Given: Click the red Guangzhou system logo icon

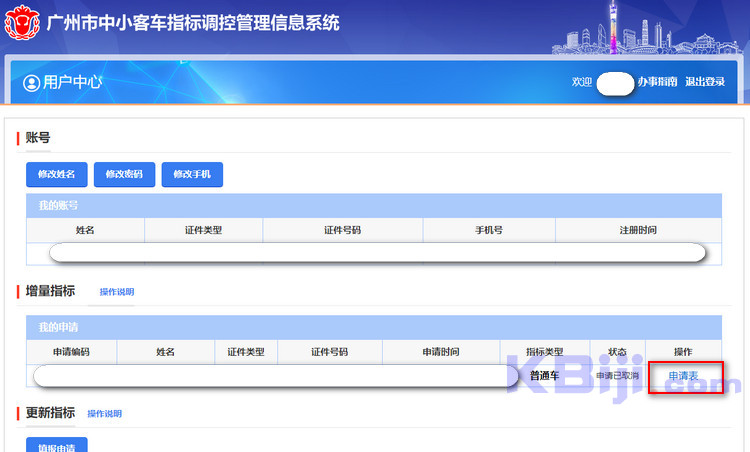Looking at the screenshot, I should click(22, 22).
